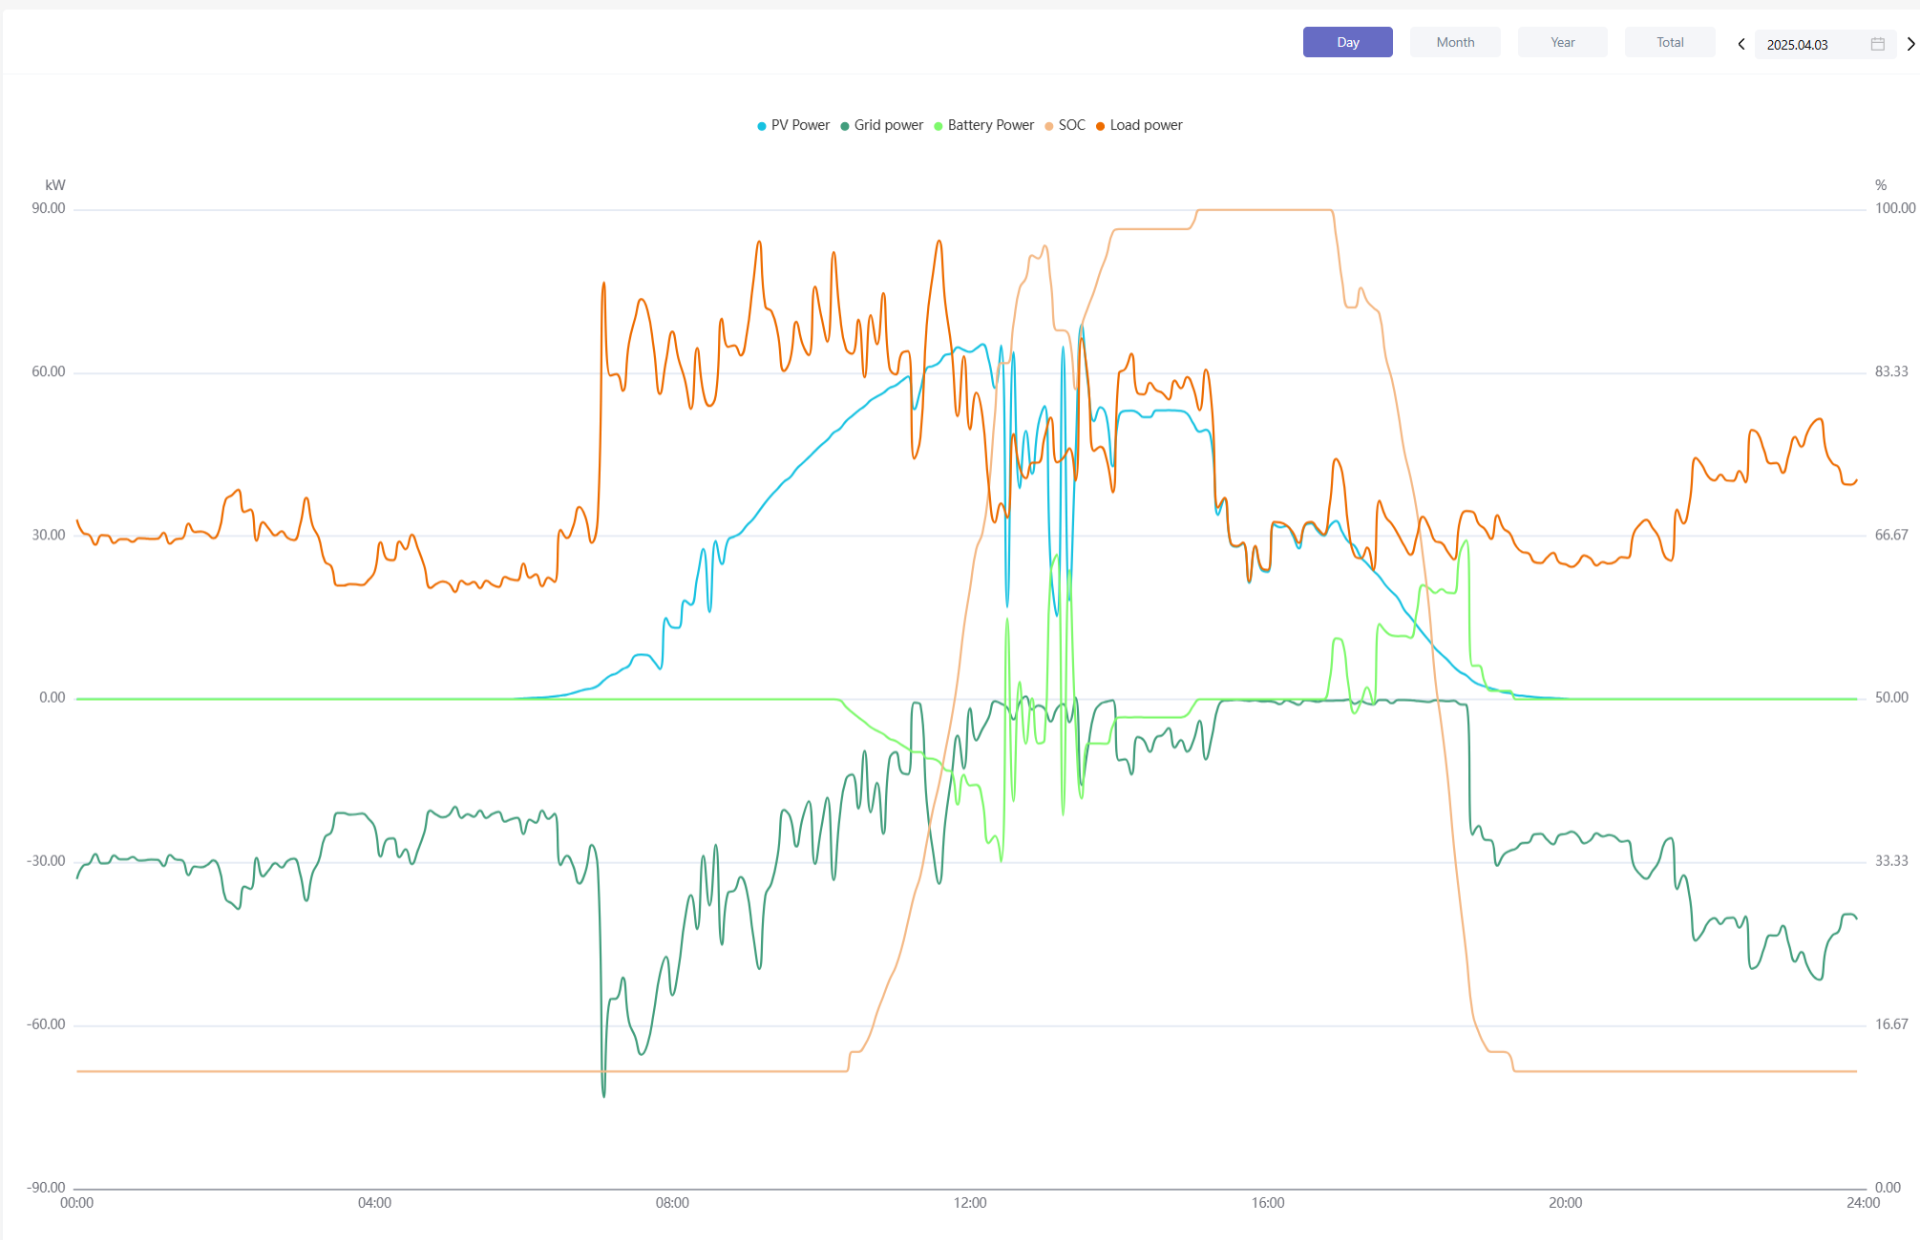This screenshot has width=1920, height=1240.
Task: Select the Total view button
Action: (1669, 42)
